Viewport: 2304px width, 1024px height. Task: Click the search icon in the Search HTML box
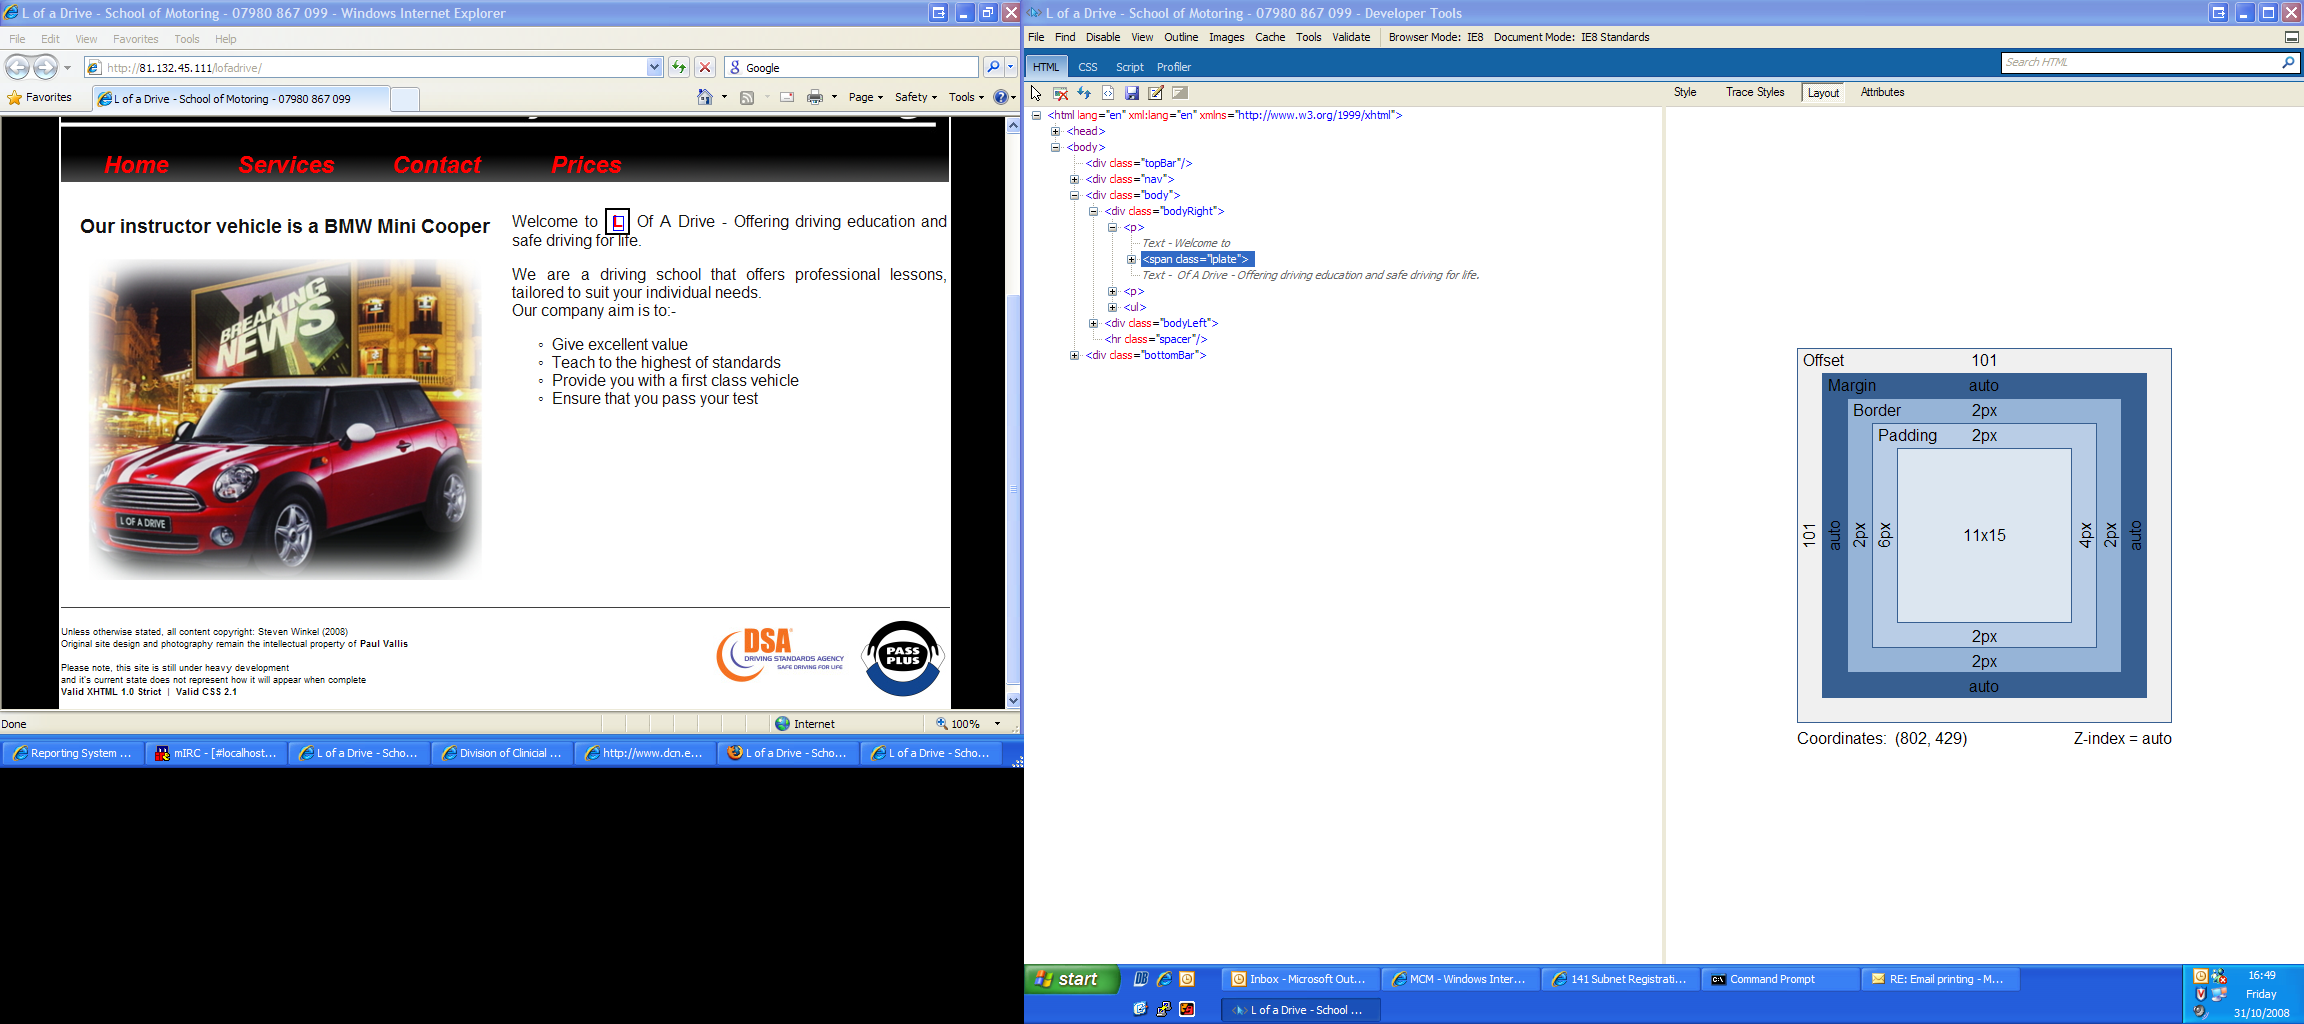click(x=2288, y=62)
